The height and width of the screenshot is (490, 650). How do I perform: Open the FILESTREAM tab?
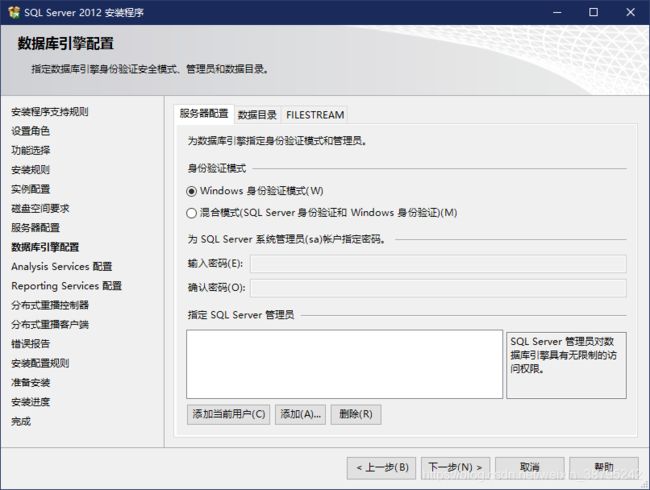(x=315, y=115)
